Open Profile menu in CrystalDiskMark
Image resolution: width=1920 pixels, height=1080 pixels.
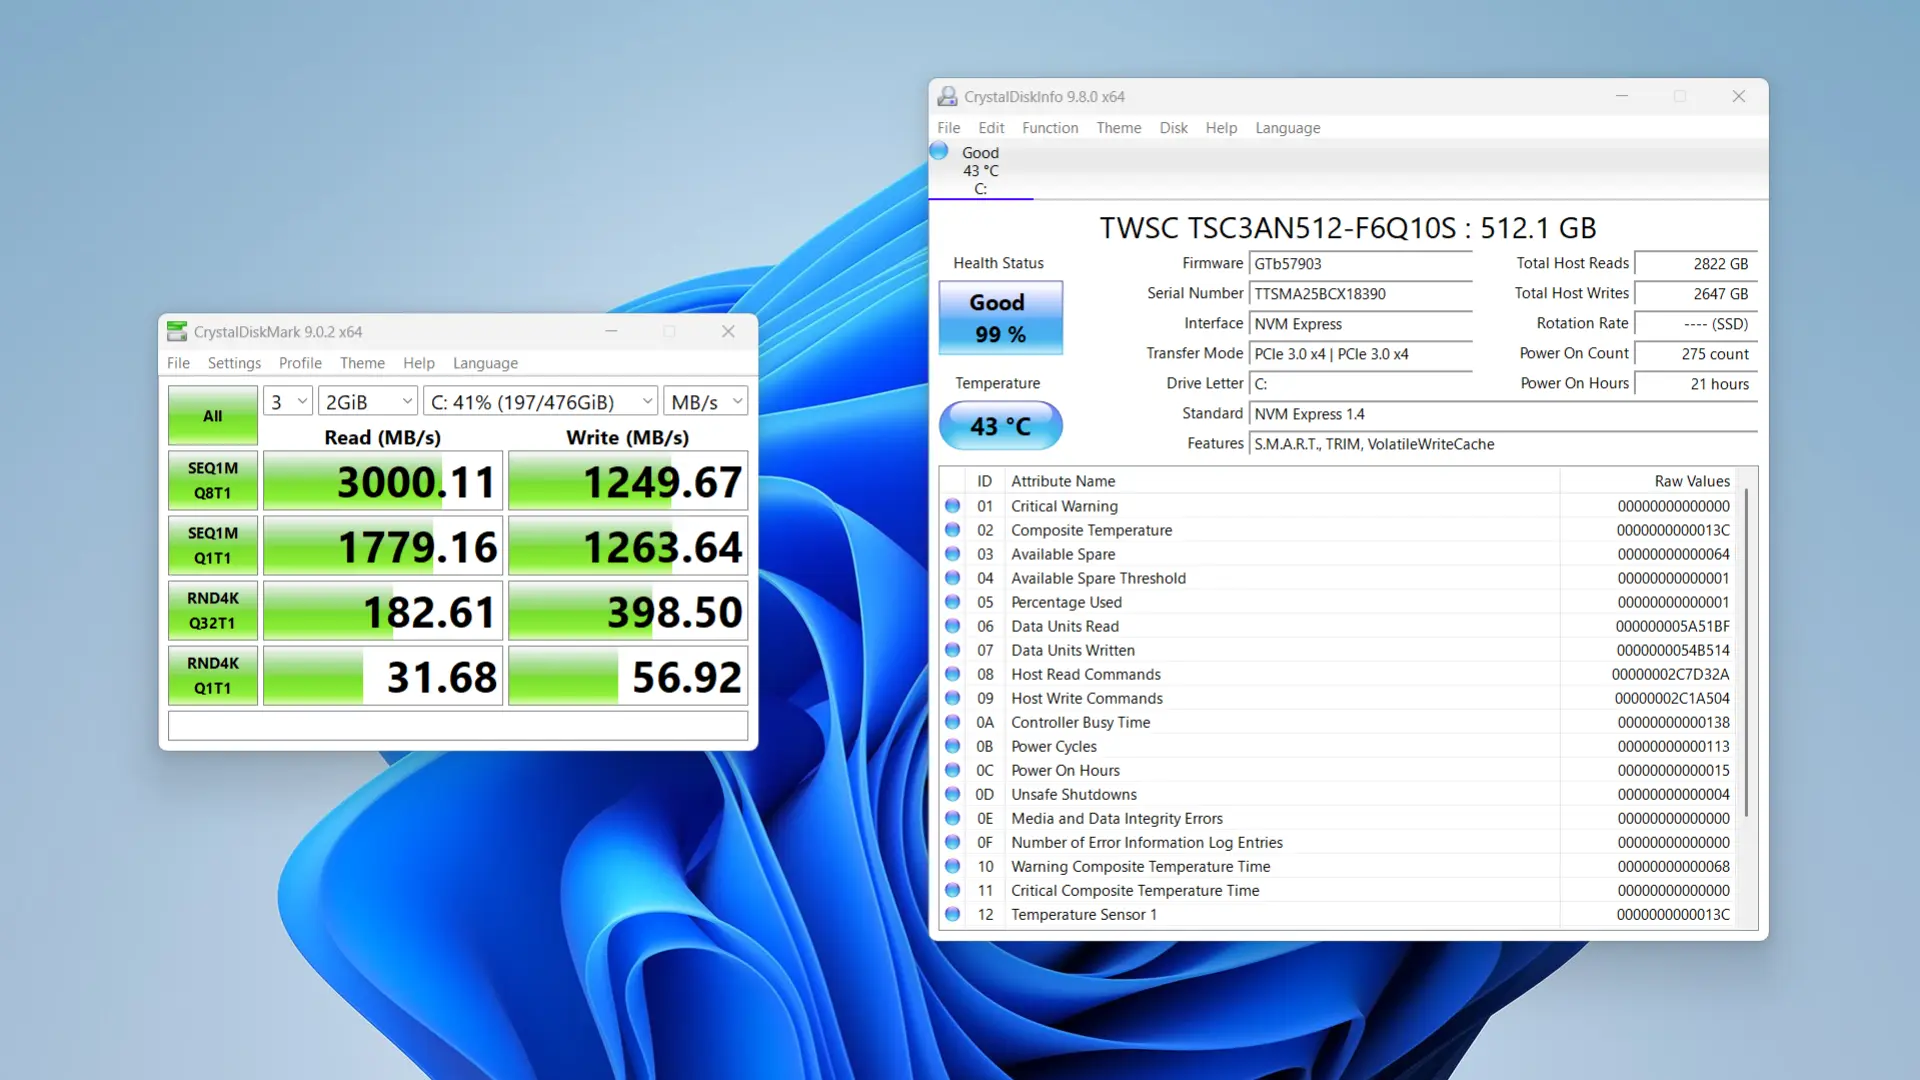point(300,363)
